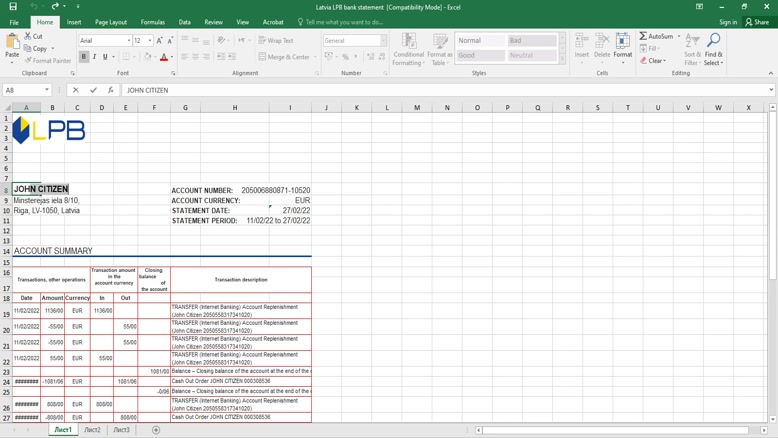The height and width of the screenshot is (438, 778).
Task: Click the Insert Function fx icon
Action: click(x=111, y=90)
